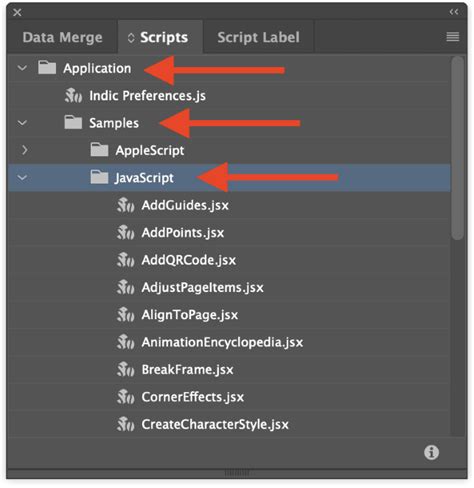Expand the AppleScript folder chevron
The height and width of the screenshot is (488, 474).
(24, 150)
